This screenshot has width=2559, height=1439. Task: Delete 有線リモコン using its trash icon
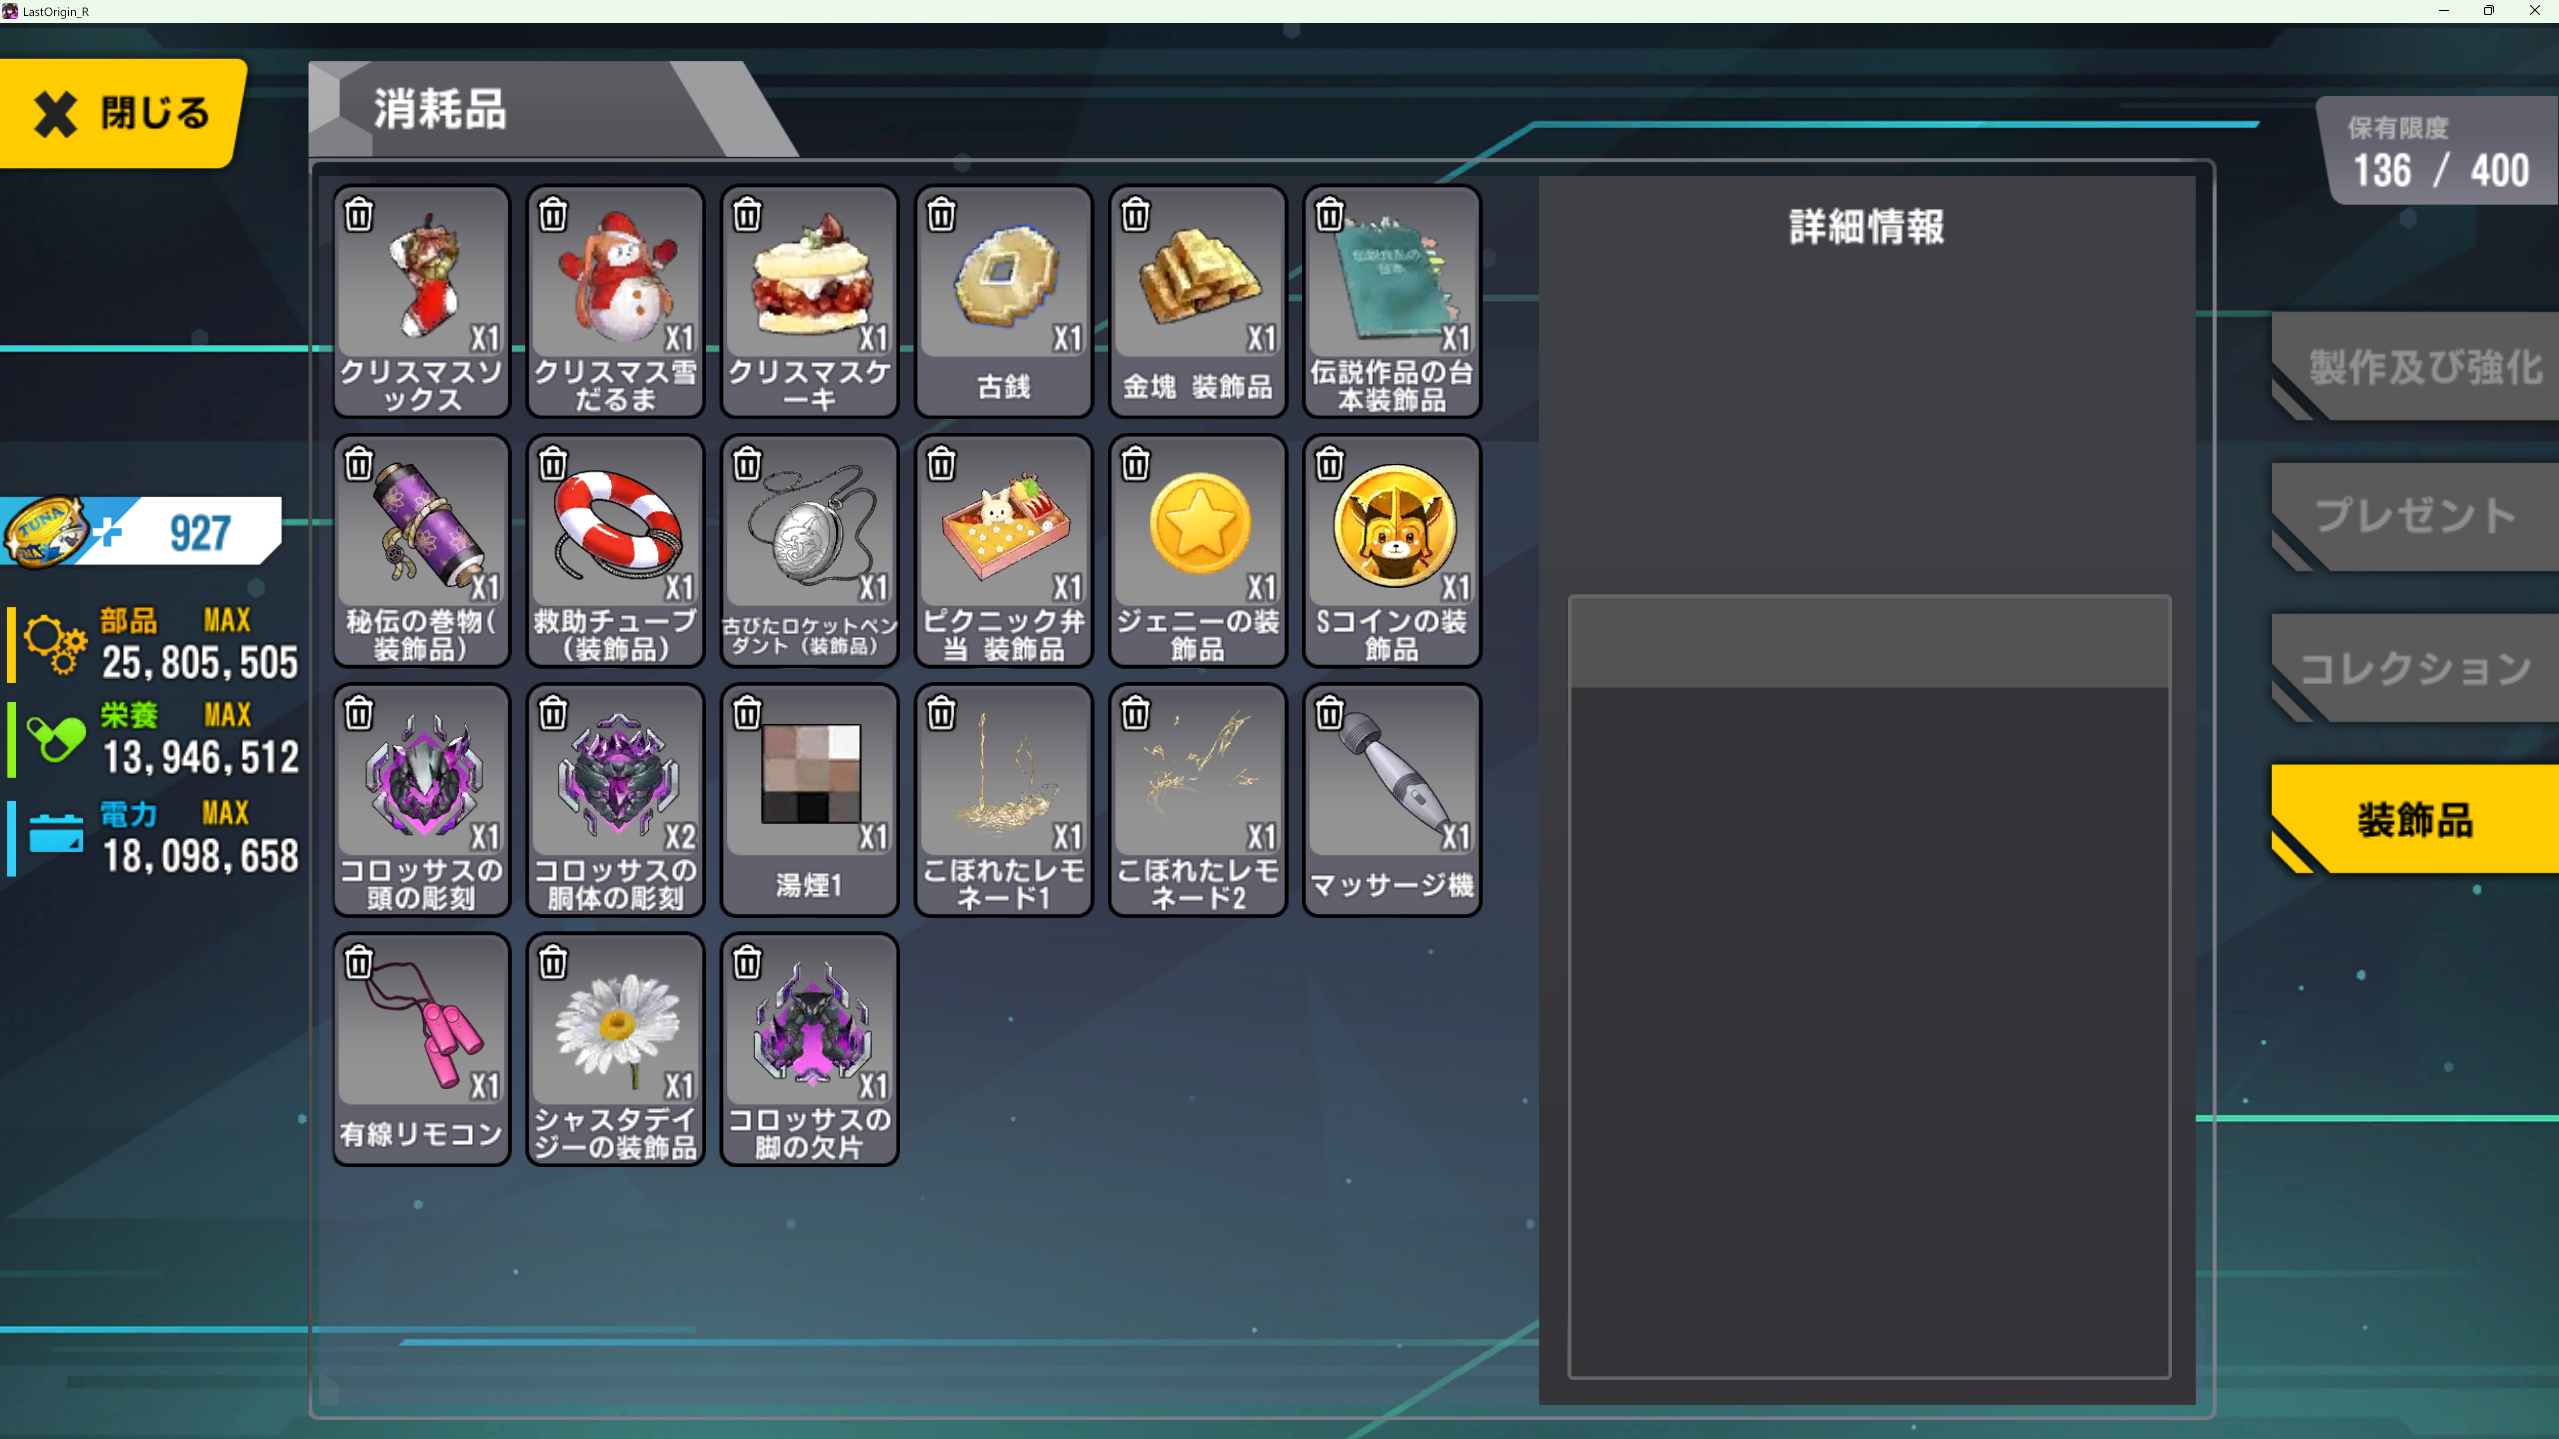[x=359, y=963]
